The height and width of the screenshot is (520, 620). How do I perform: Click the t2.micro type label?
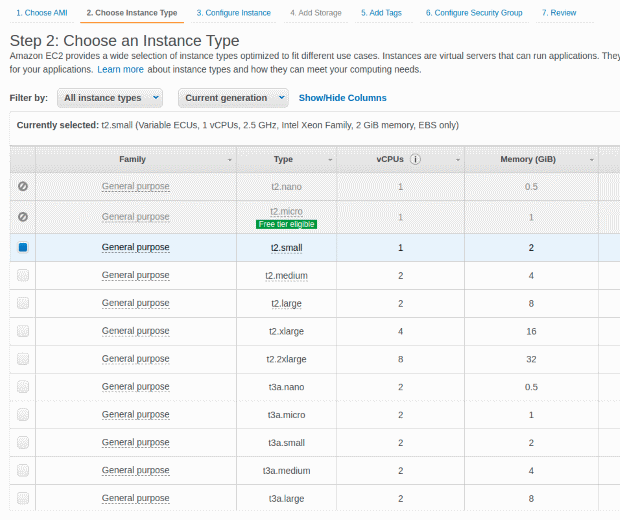coord(287,212)
